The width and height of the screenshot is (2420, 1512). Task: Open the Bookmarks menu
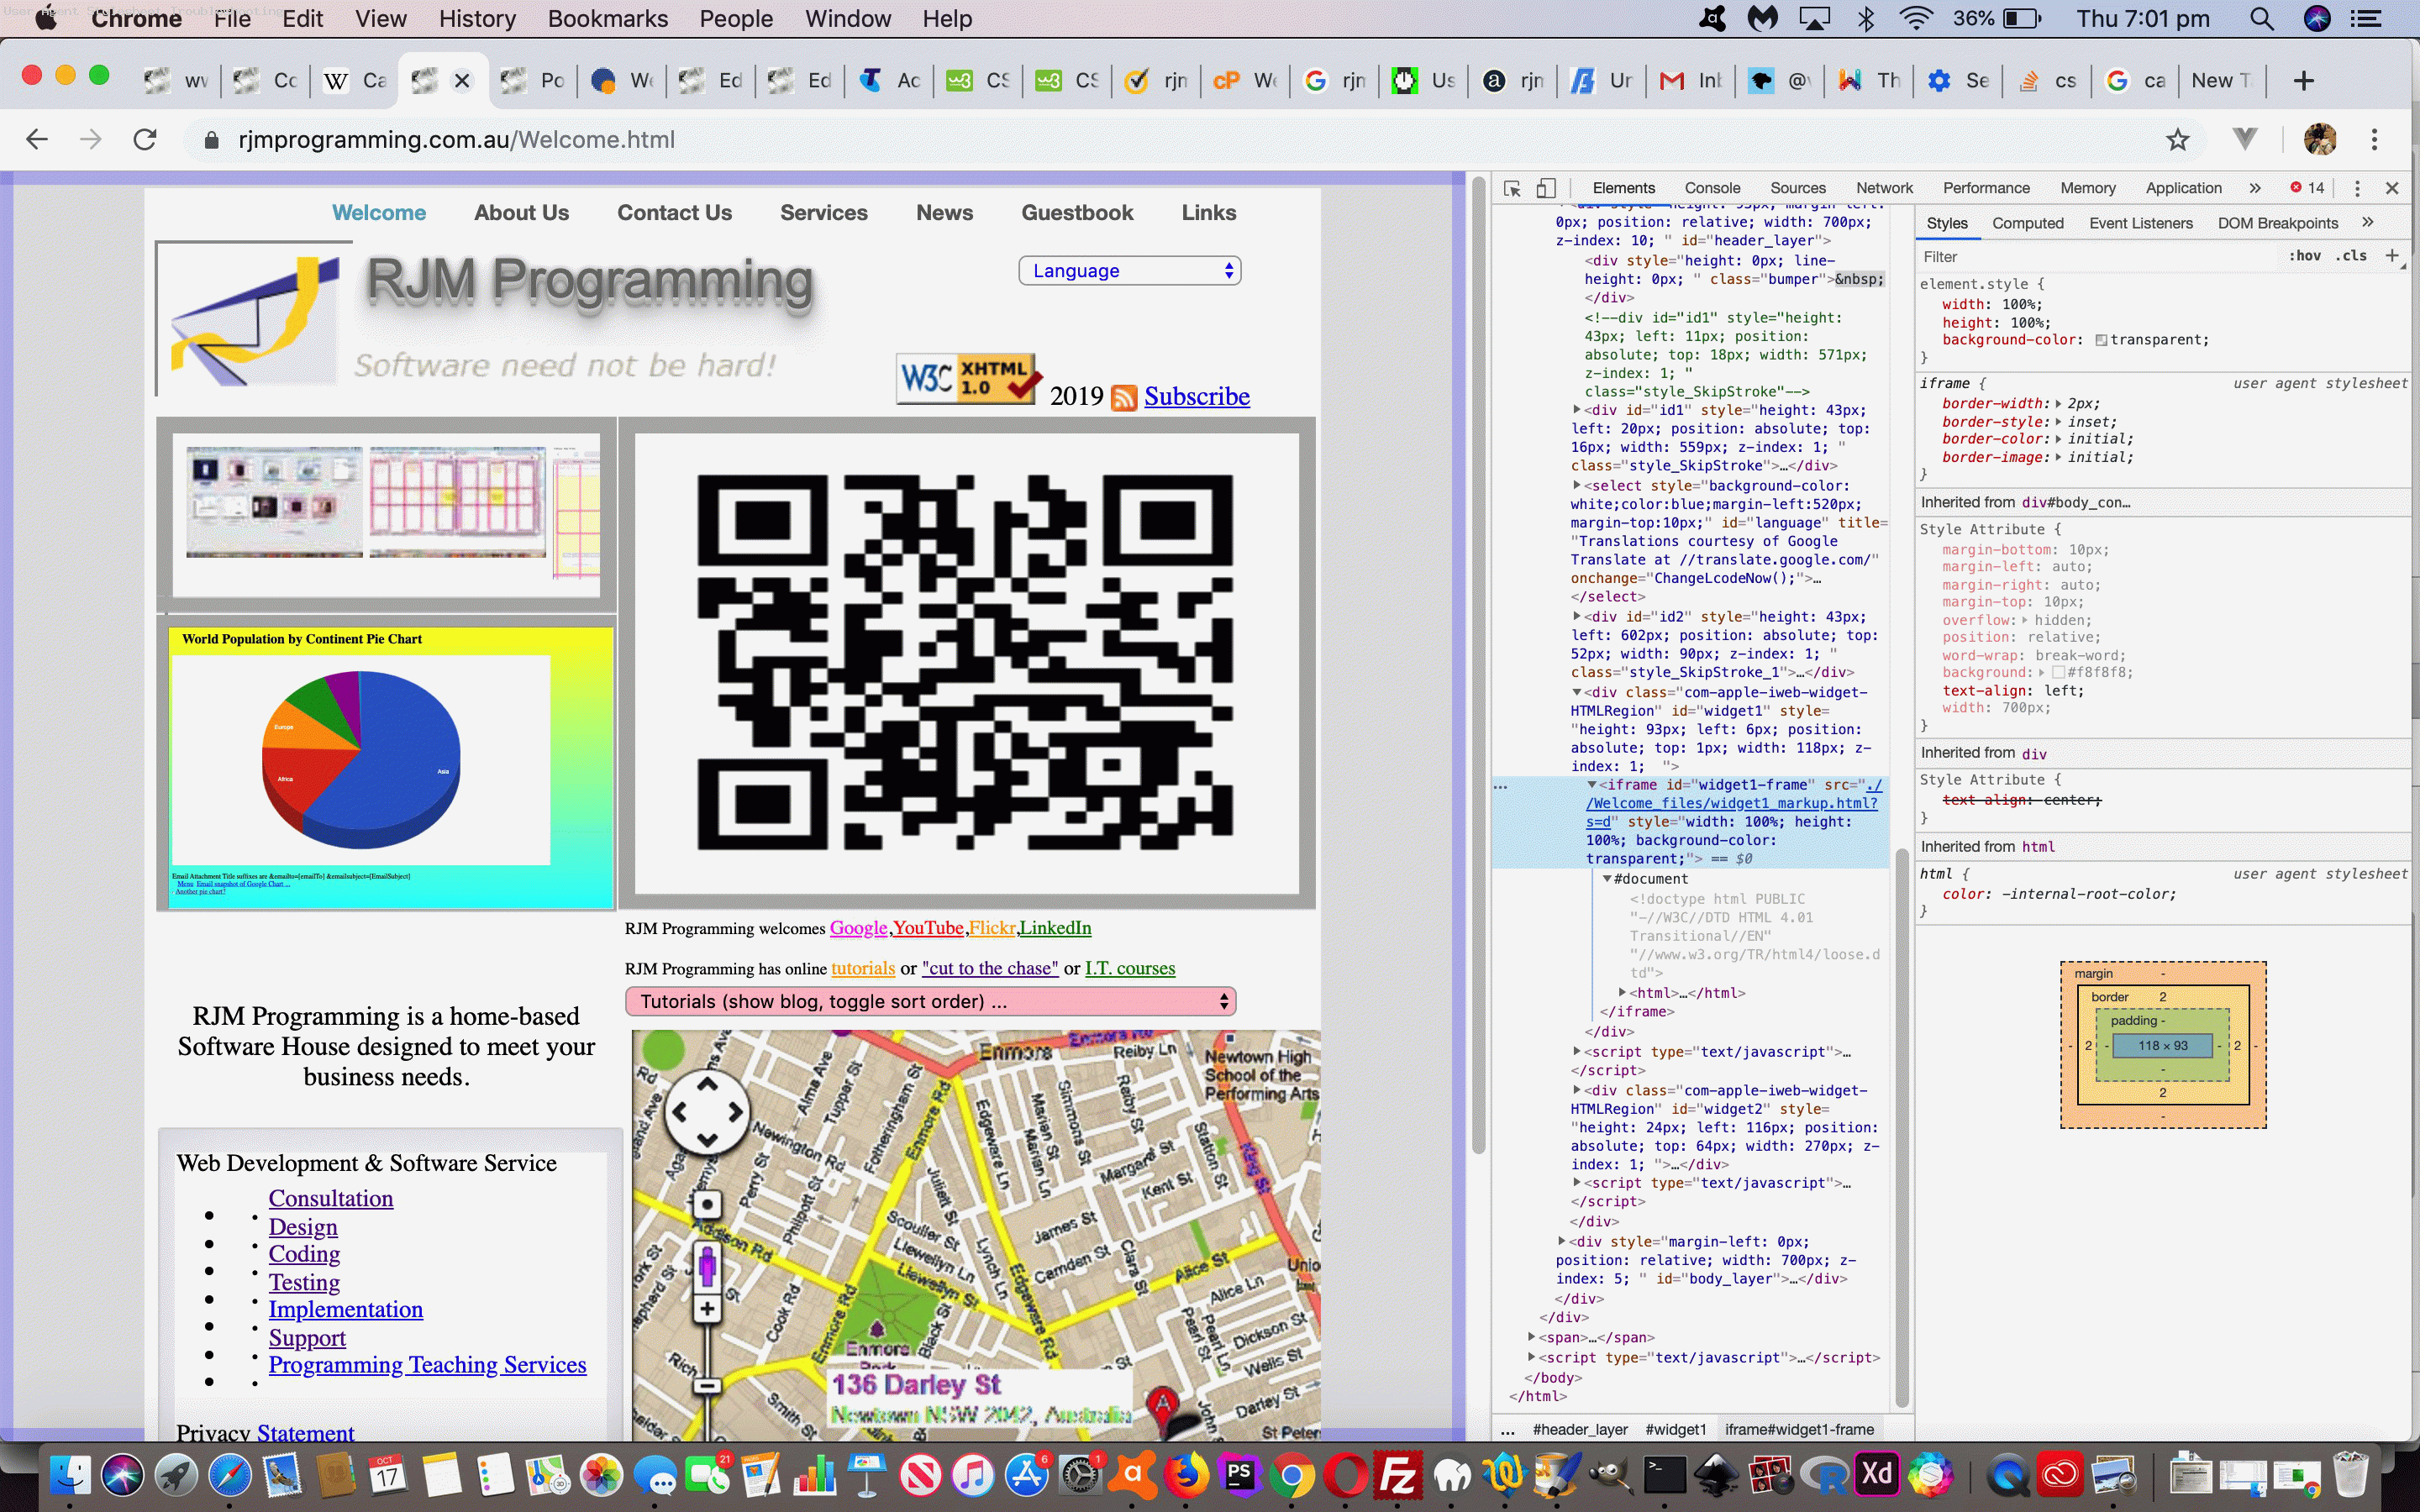[608, 19]
